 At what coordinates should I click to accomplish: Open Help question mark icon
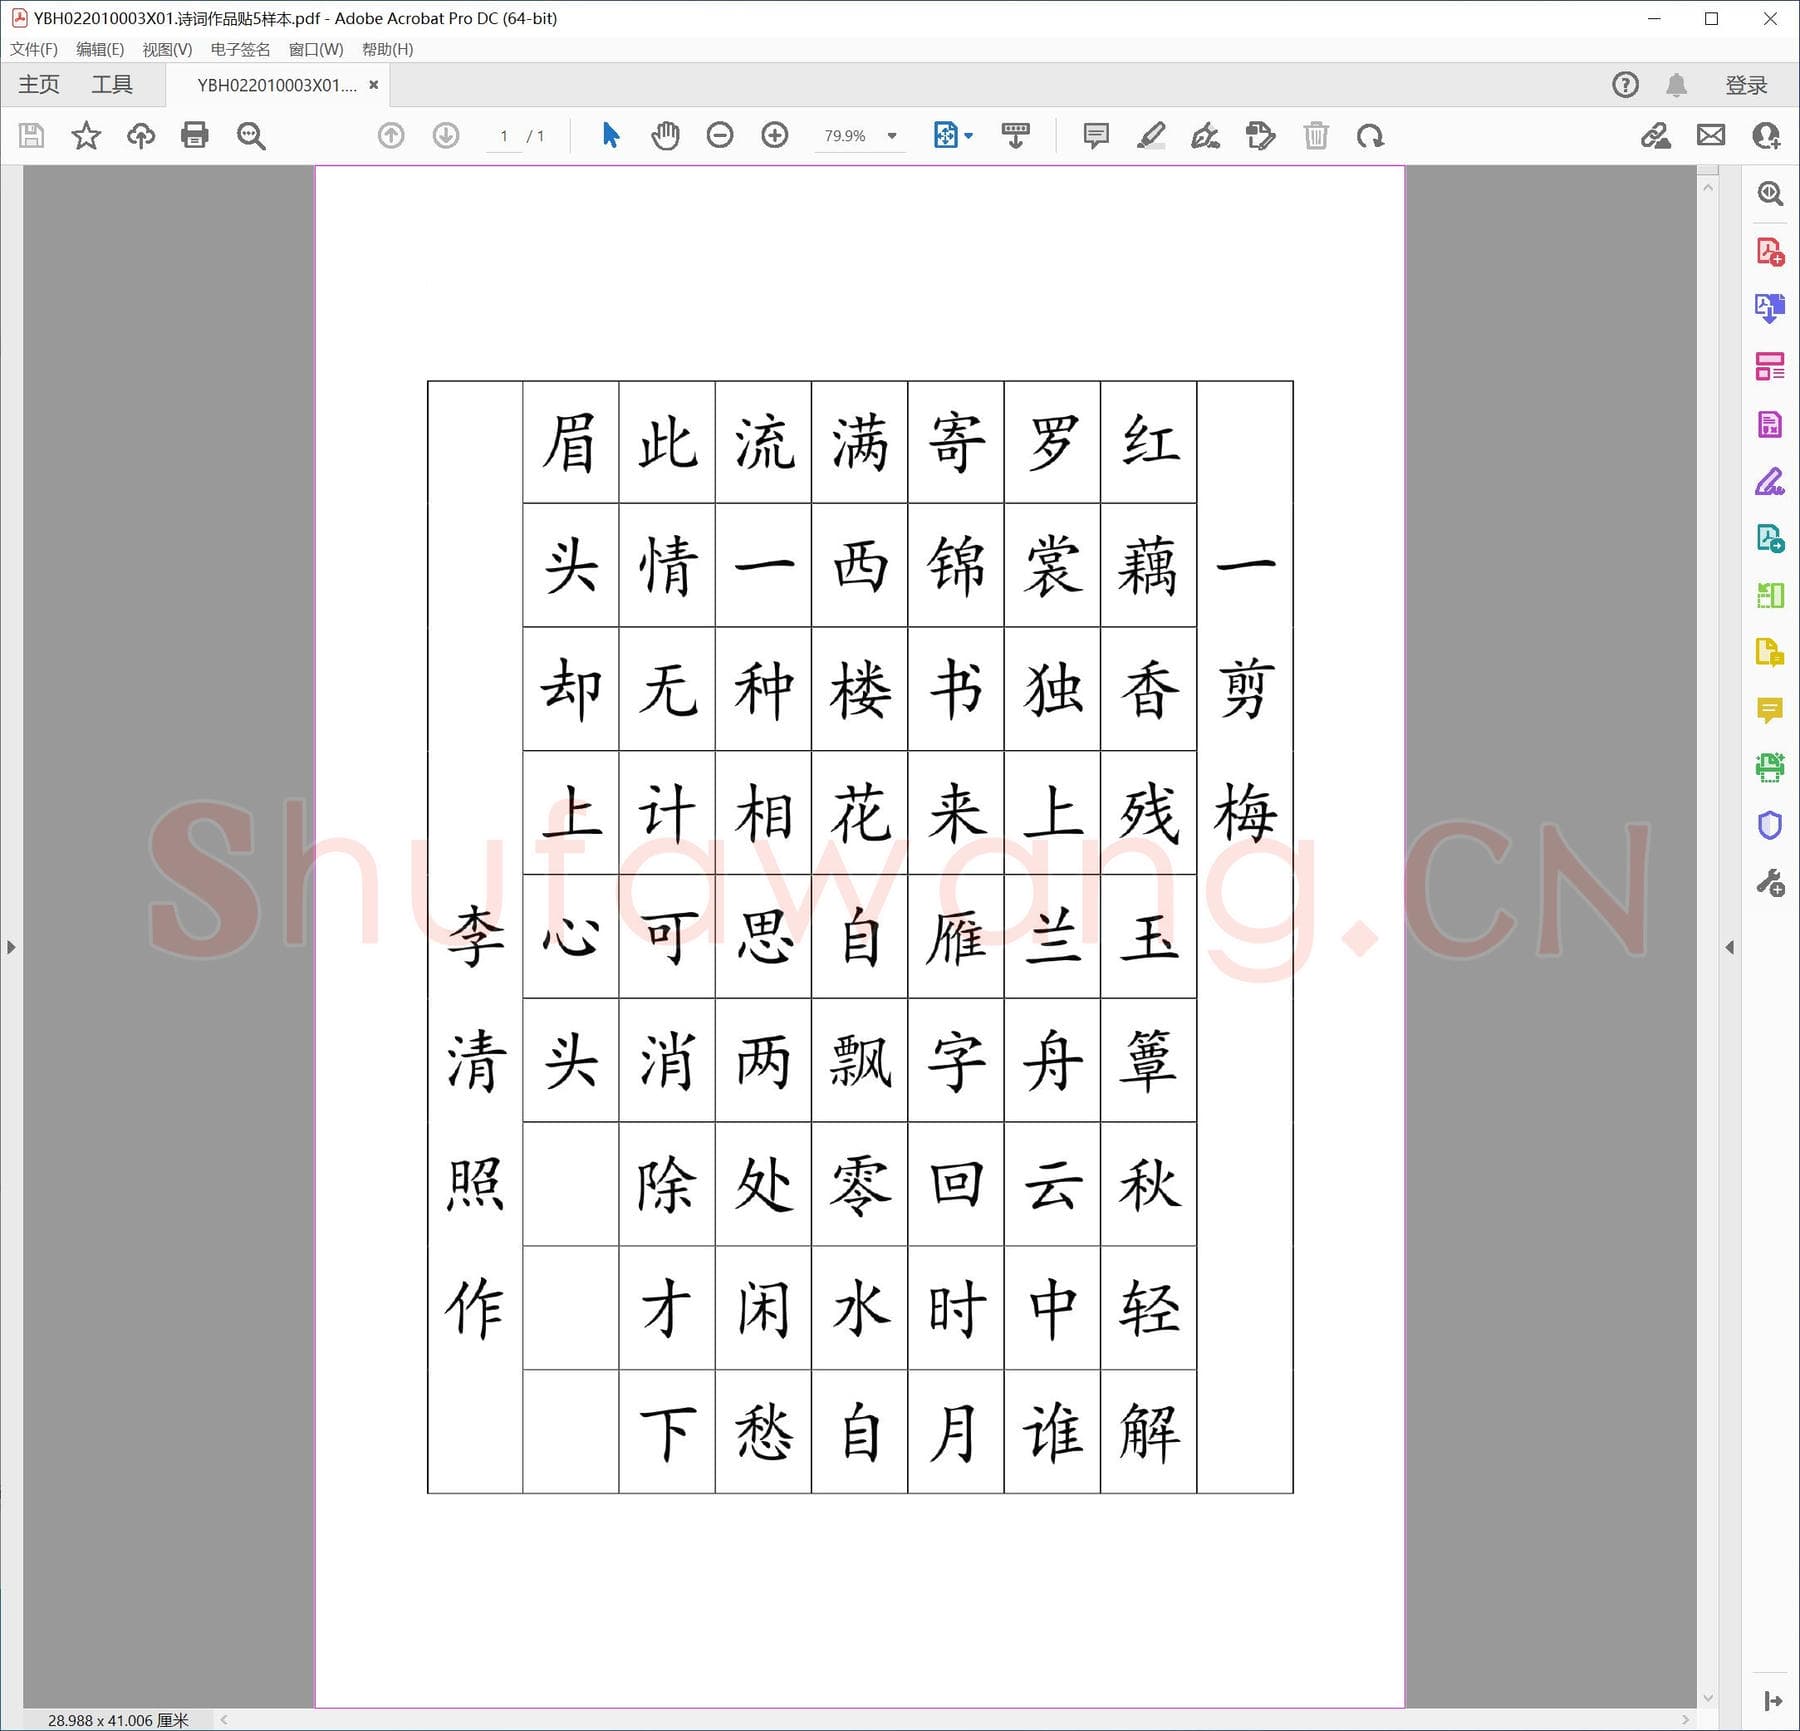1626,85
